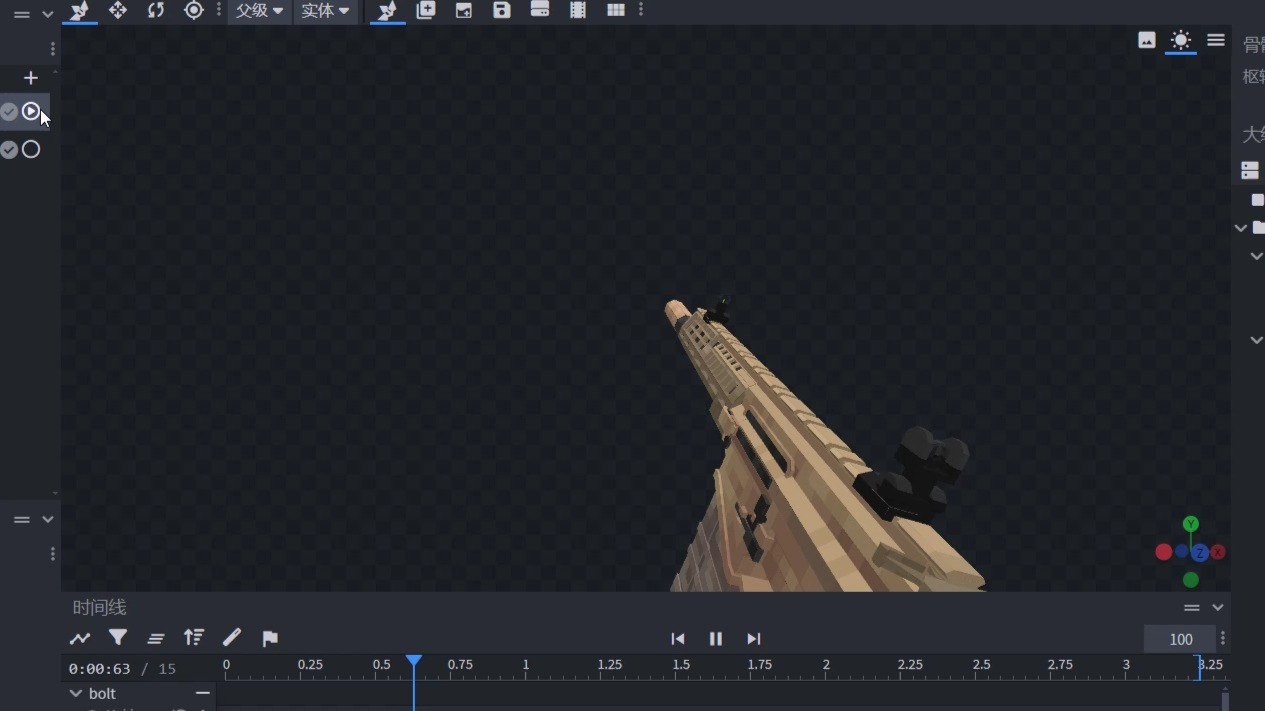1265x711 pixels.
Task: Toggle the first animation's checkmark
Action: click(9, 112)
